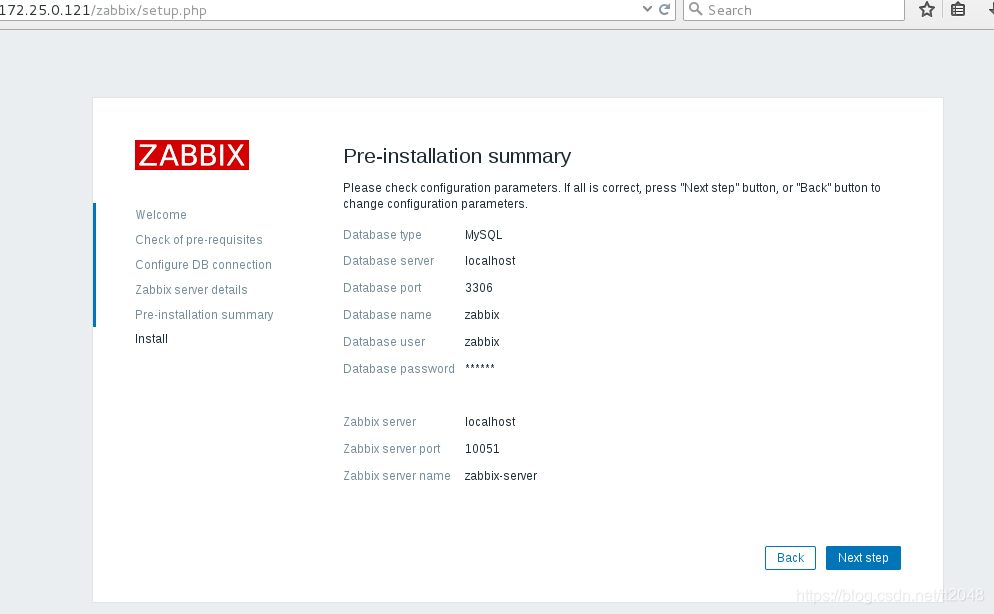Select Zabbix server details step
The width and height of the screenshot is (994, 614).
click(191, 290)
